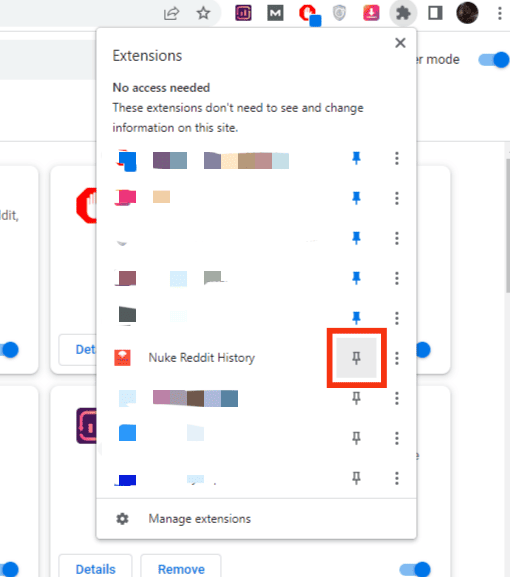Toggle Developer mode switch

[x=493, y=60]
